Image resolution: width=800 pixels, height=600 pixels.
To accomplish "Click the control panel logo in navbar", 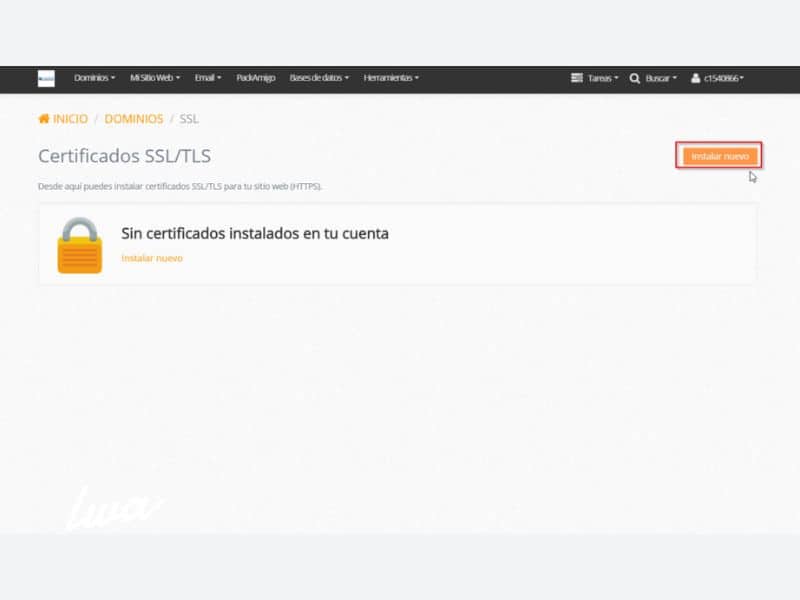I will tap(46, 78).
